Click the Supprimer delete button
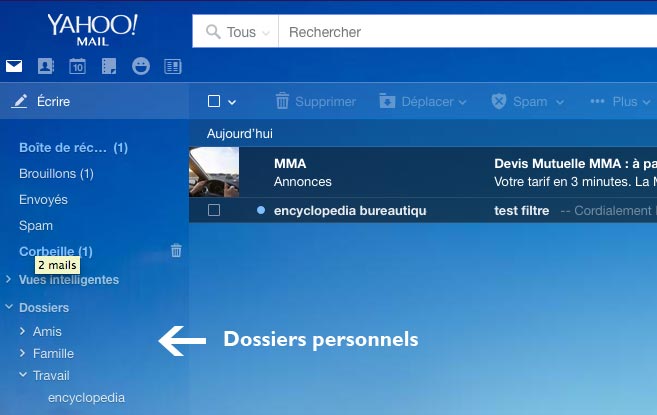The width and height of the screenshot is (657, 415). [x=315, y=101]
